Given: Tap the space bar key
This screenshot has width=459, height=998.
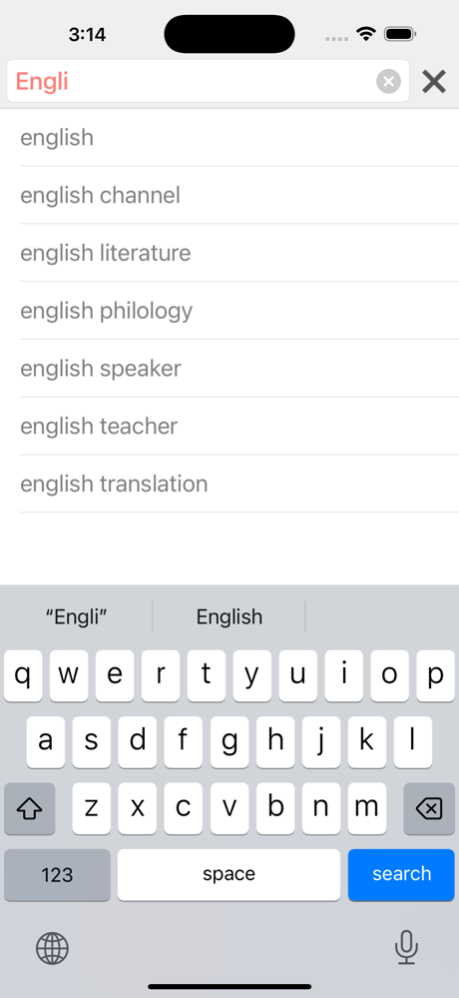Looking at the screenshot, I should 229,875.
